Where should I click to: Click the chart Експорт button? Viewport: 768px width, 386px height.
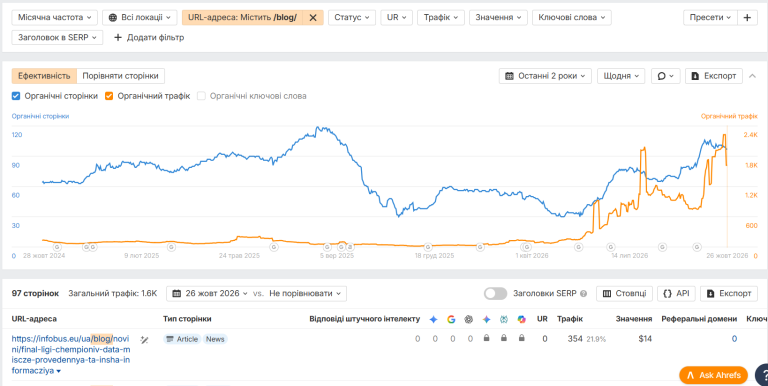714,76
